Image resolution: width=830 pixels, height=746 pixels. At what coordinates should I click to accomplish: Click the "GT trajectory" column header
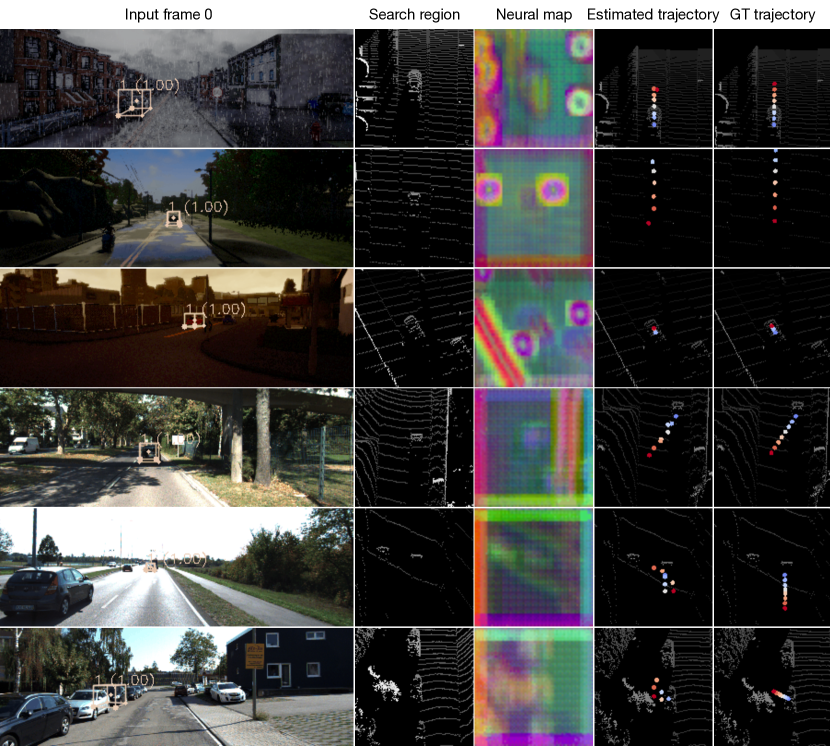coord(772,14)
